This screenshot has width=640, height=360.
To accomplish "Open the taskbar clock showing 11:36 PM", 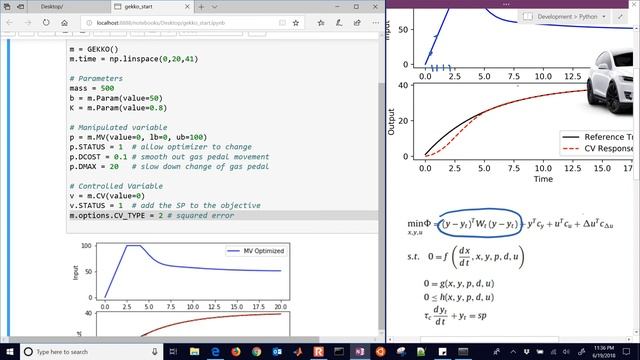I will click(604, 351).
